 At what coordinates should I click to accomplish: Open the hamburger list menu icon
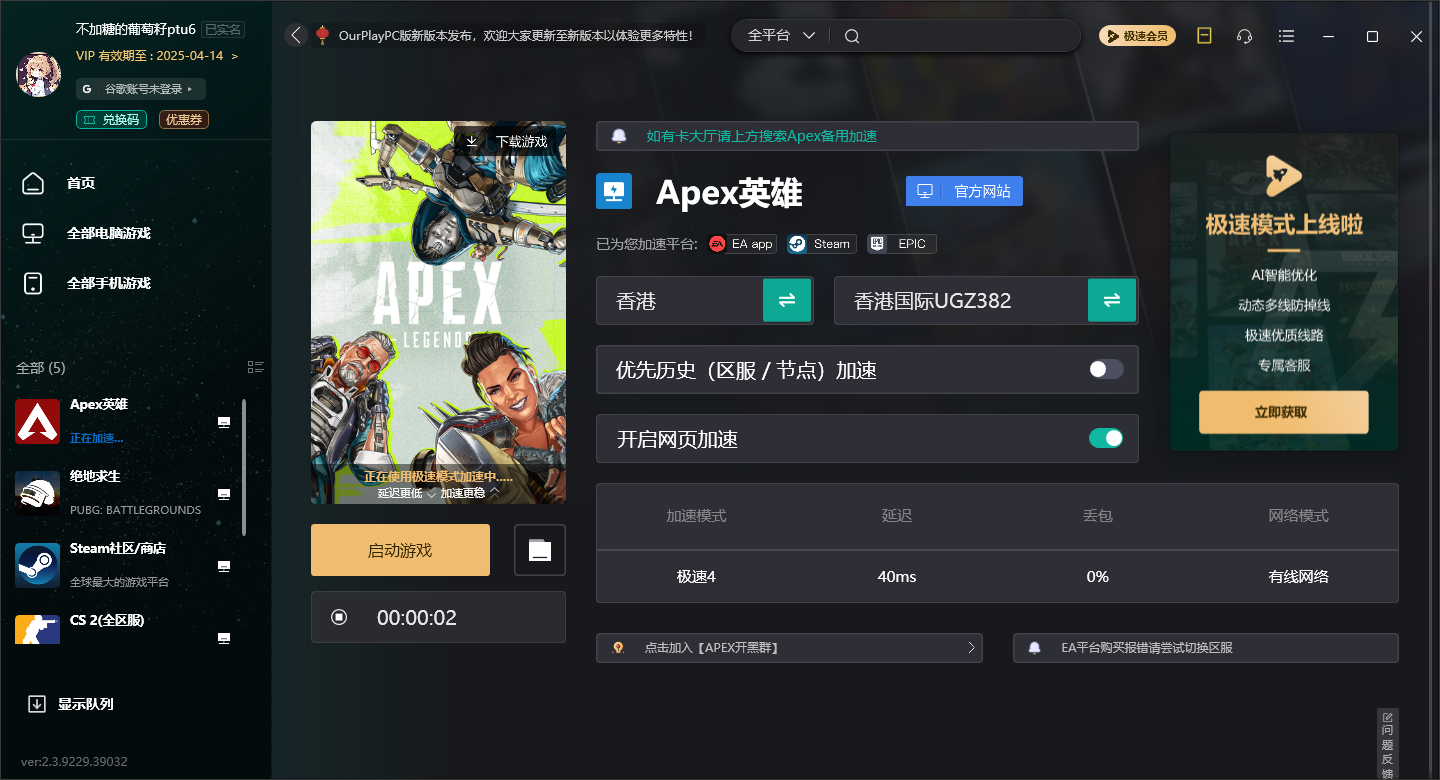pos(1287,36)
